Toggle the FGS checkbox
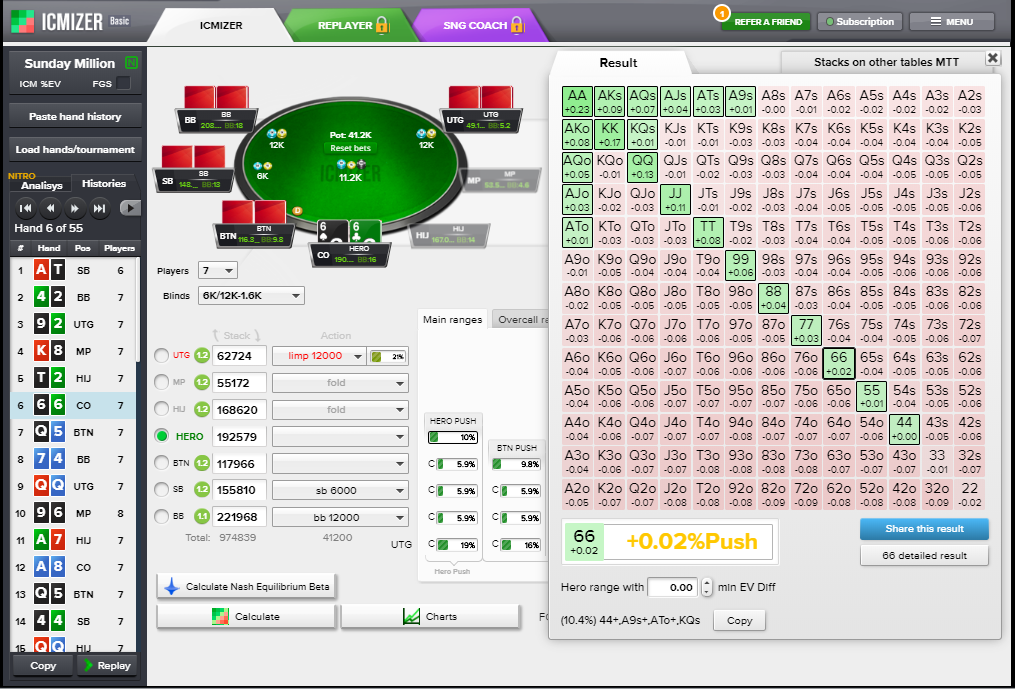 click(123, 84)
